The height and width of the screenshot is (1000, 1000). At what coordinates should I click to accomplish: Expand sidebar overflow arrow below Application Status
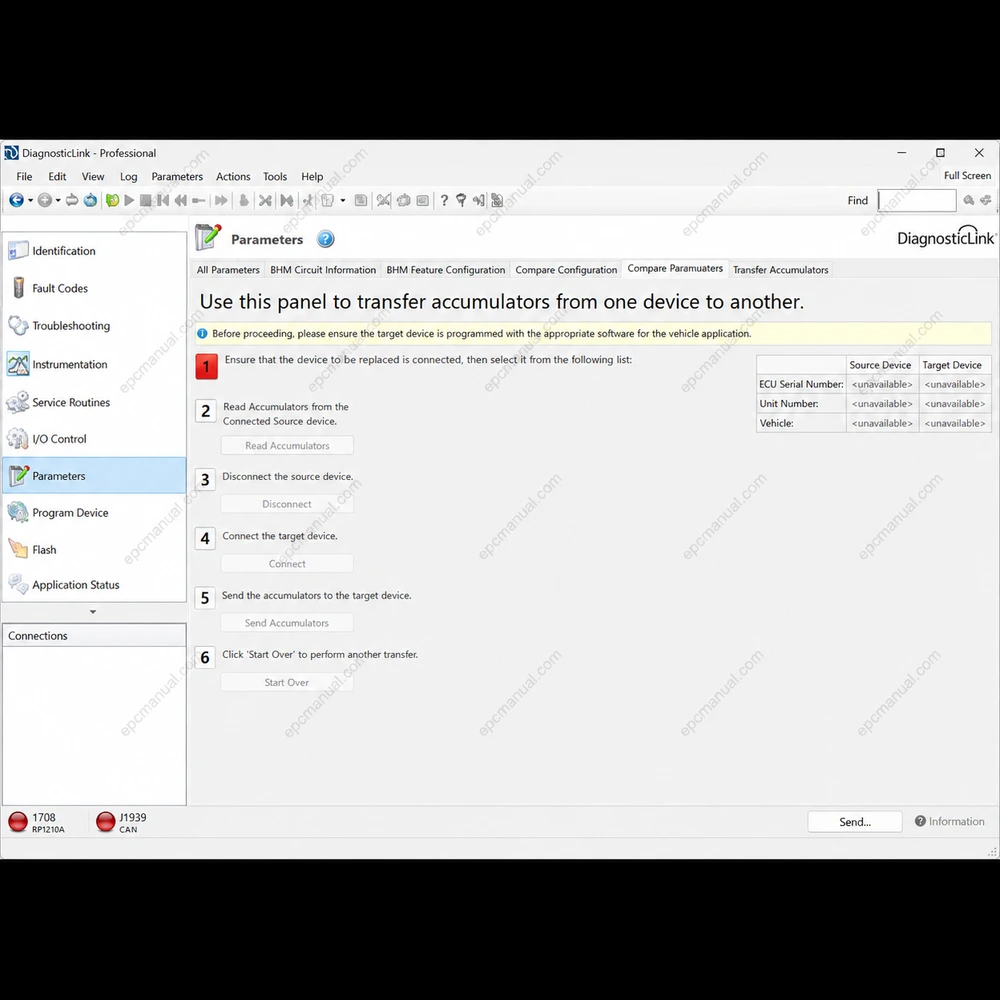click(x=93, y=612)
